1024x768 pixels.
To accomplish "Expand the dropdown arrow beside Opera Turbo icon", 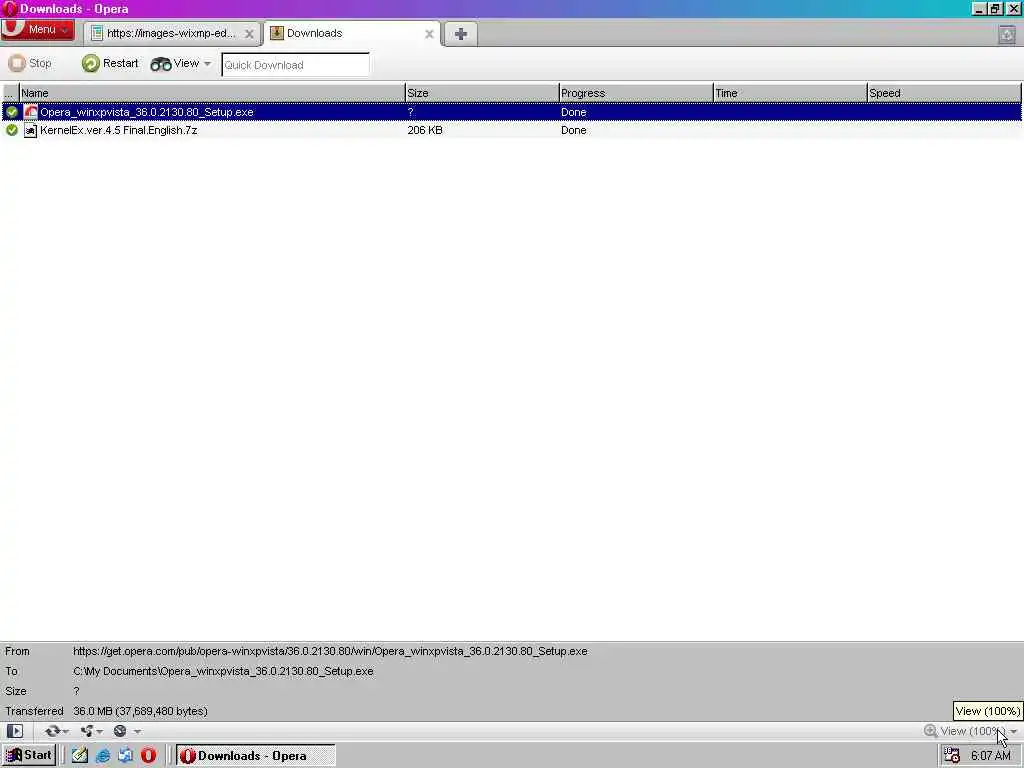I will (x=137, y=731).
